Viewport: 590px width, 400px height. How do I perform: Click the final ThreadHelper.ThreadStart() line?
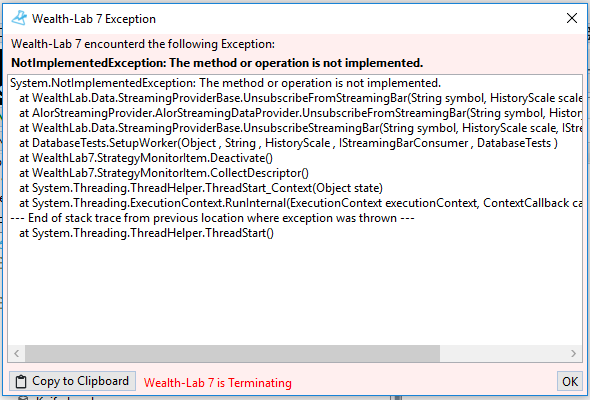[x=146, y=233]
